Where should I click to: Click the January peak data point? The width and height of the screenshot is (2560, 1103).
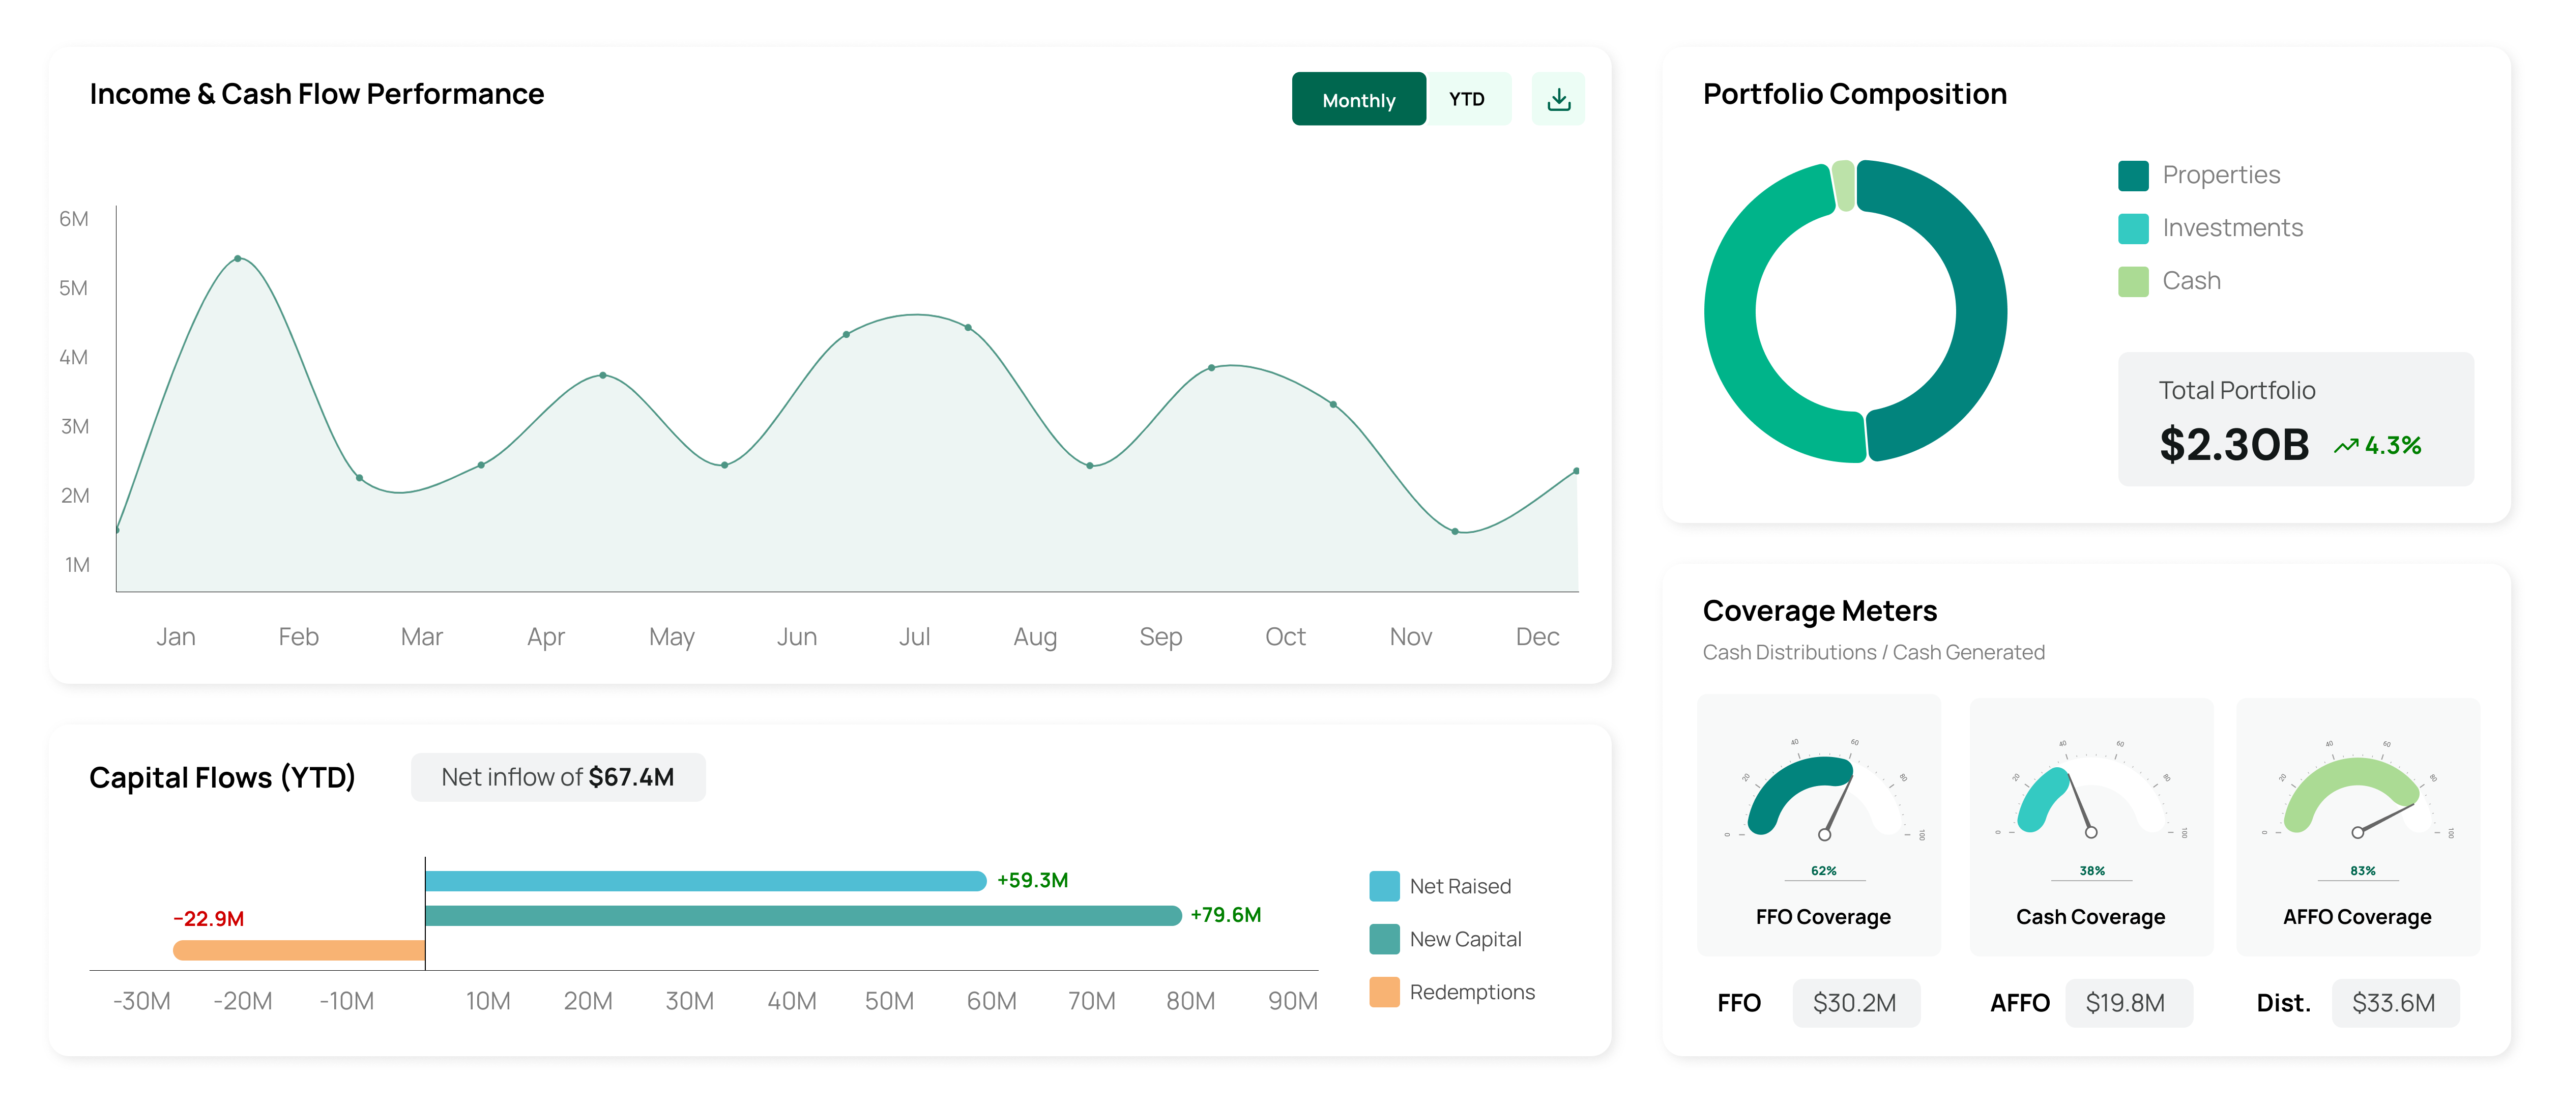tap(238, 258)
